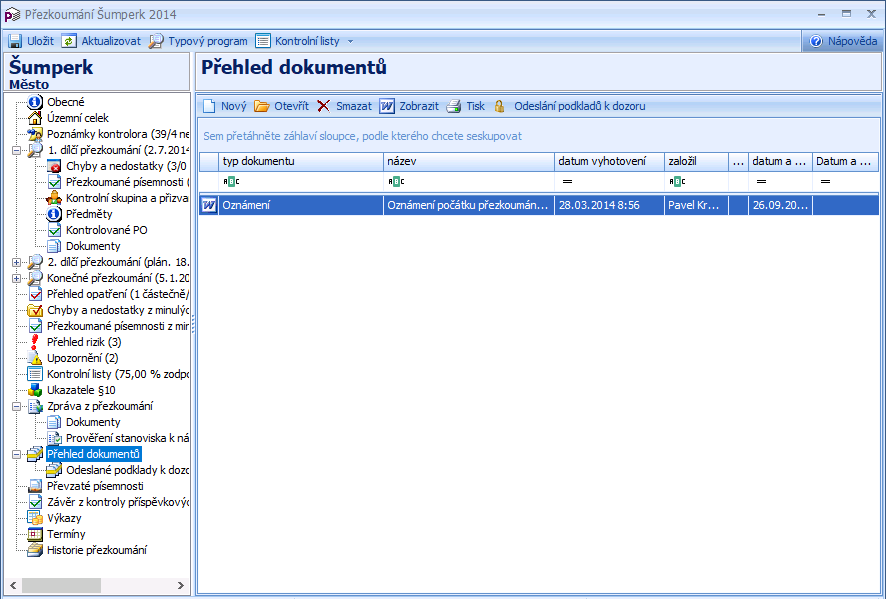Screen dimensions: 886x599
Task: Click the Aktualizovat button label
Action: click(111, 41)
